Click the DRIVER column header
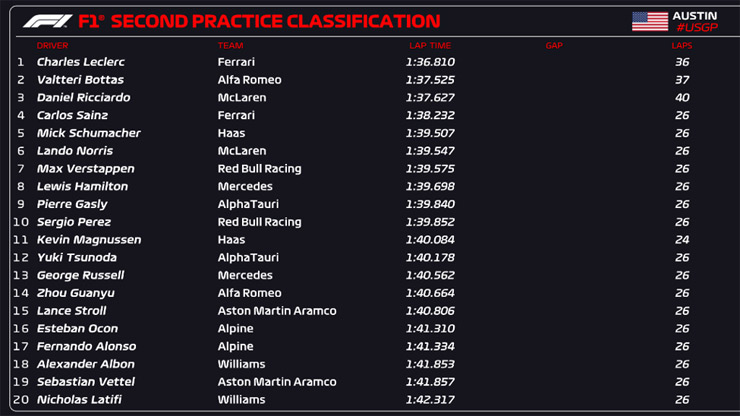This screenshot has height=416, width=740. tap(52, 45)
